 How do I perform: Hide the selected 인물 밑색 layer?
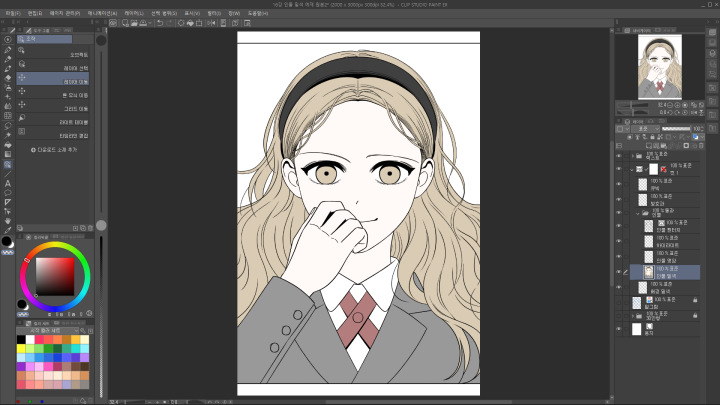tap(619, 272)
